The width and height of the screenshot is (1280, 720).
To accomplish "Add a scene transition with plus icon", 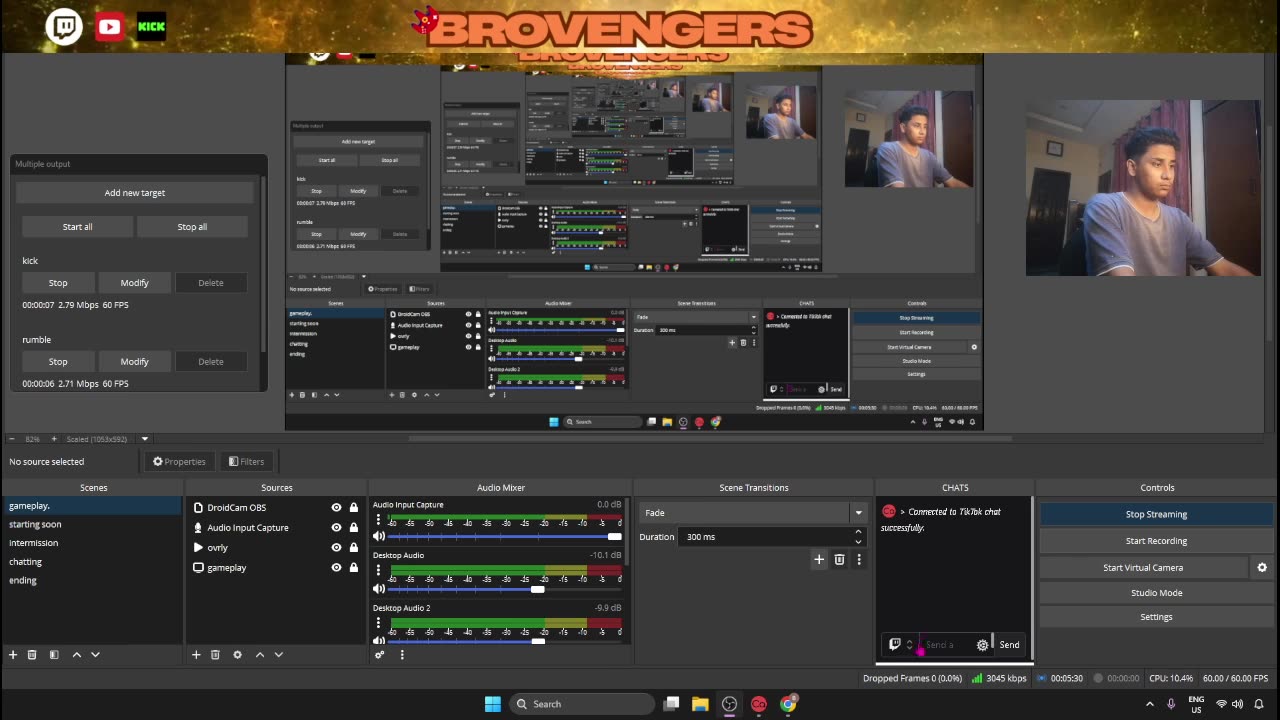I will (819, 559).
